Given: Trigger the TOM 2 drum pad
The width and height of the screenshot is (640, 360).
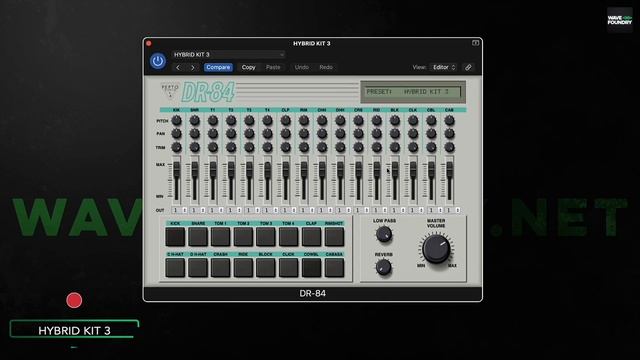Looking at the screenshot, I should coord(243,237).
